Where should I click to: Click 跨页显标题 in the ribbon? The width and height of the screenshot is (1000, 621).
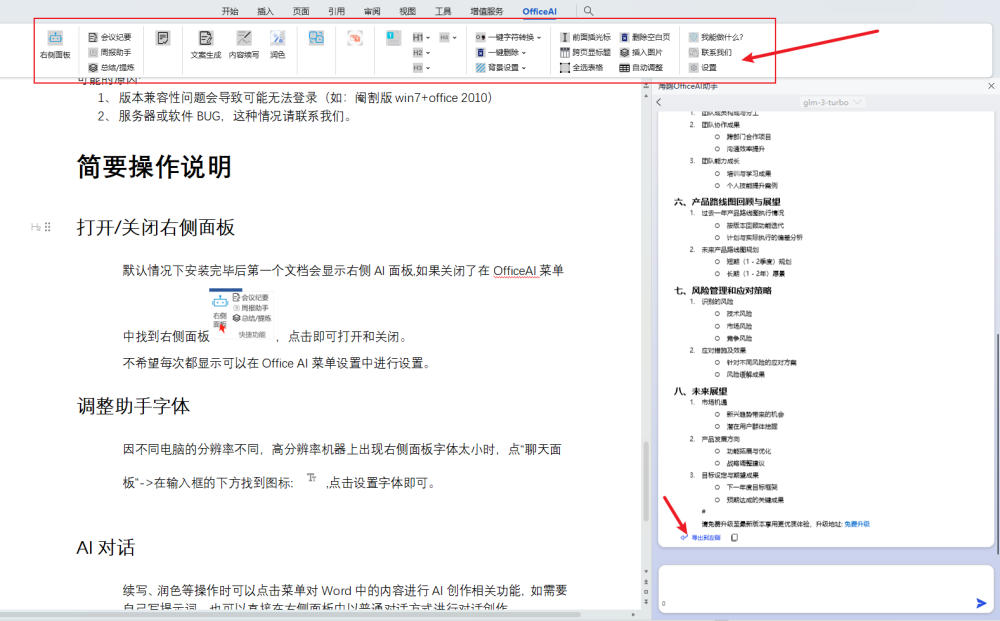(x=585, y=52)
